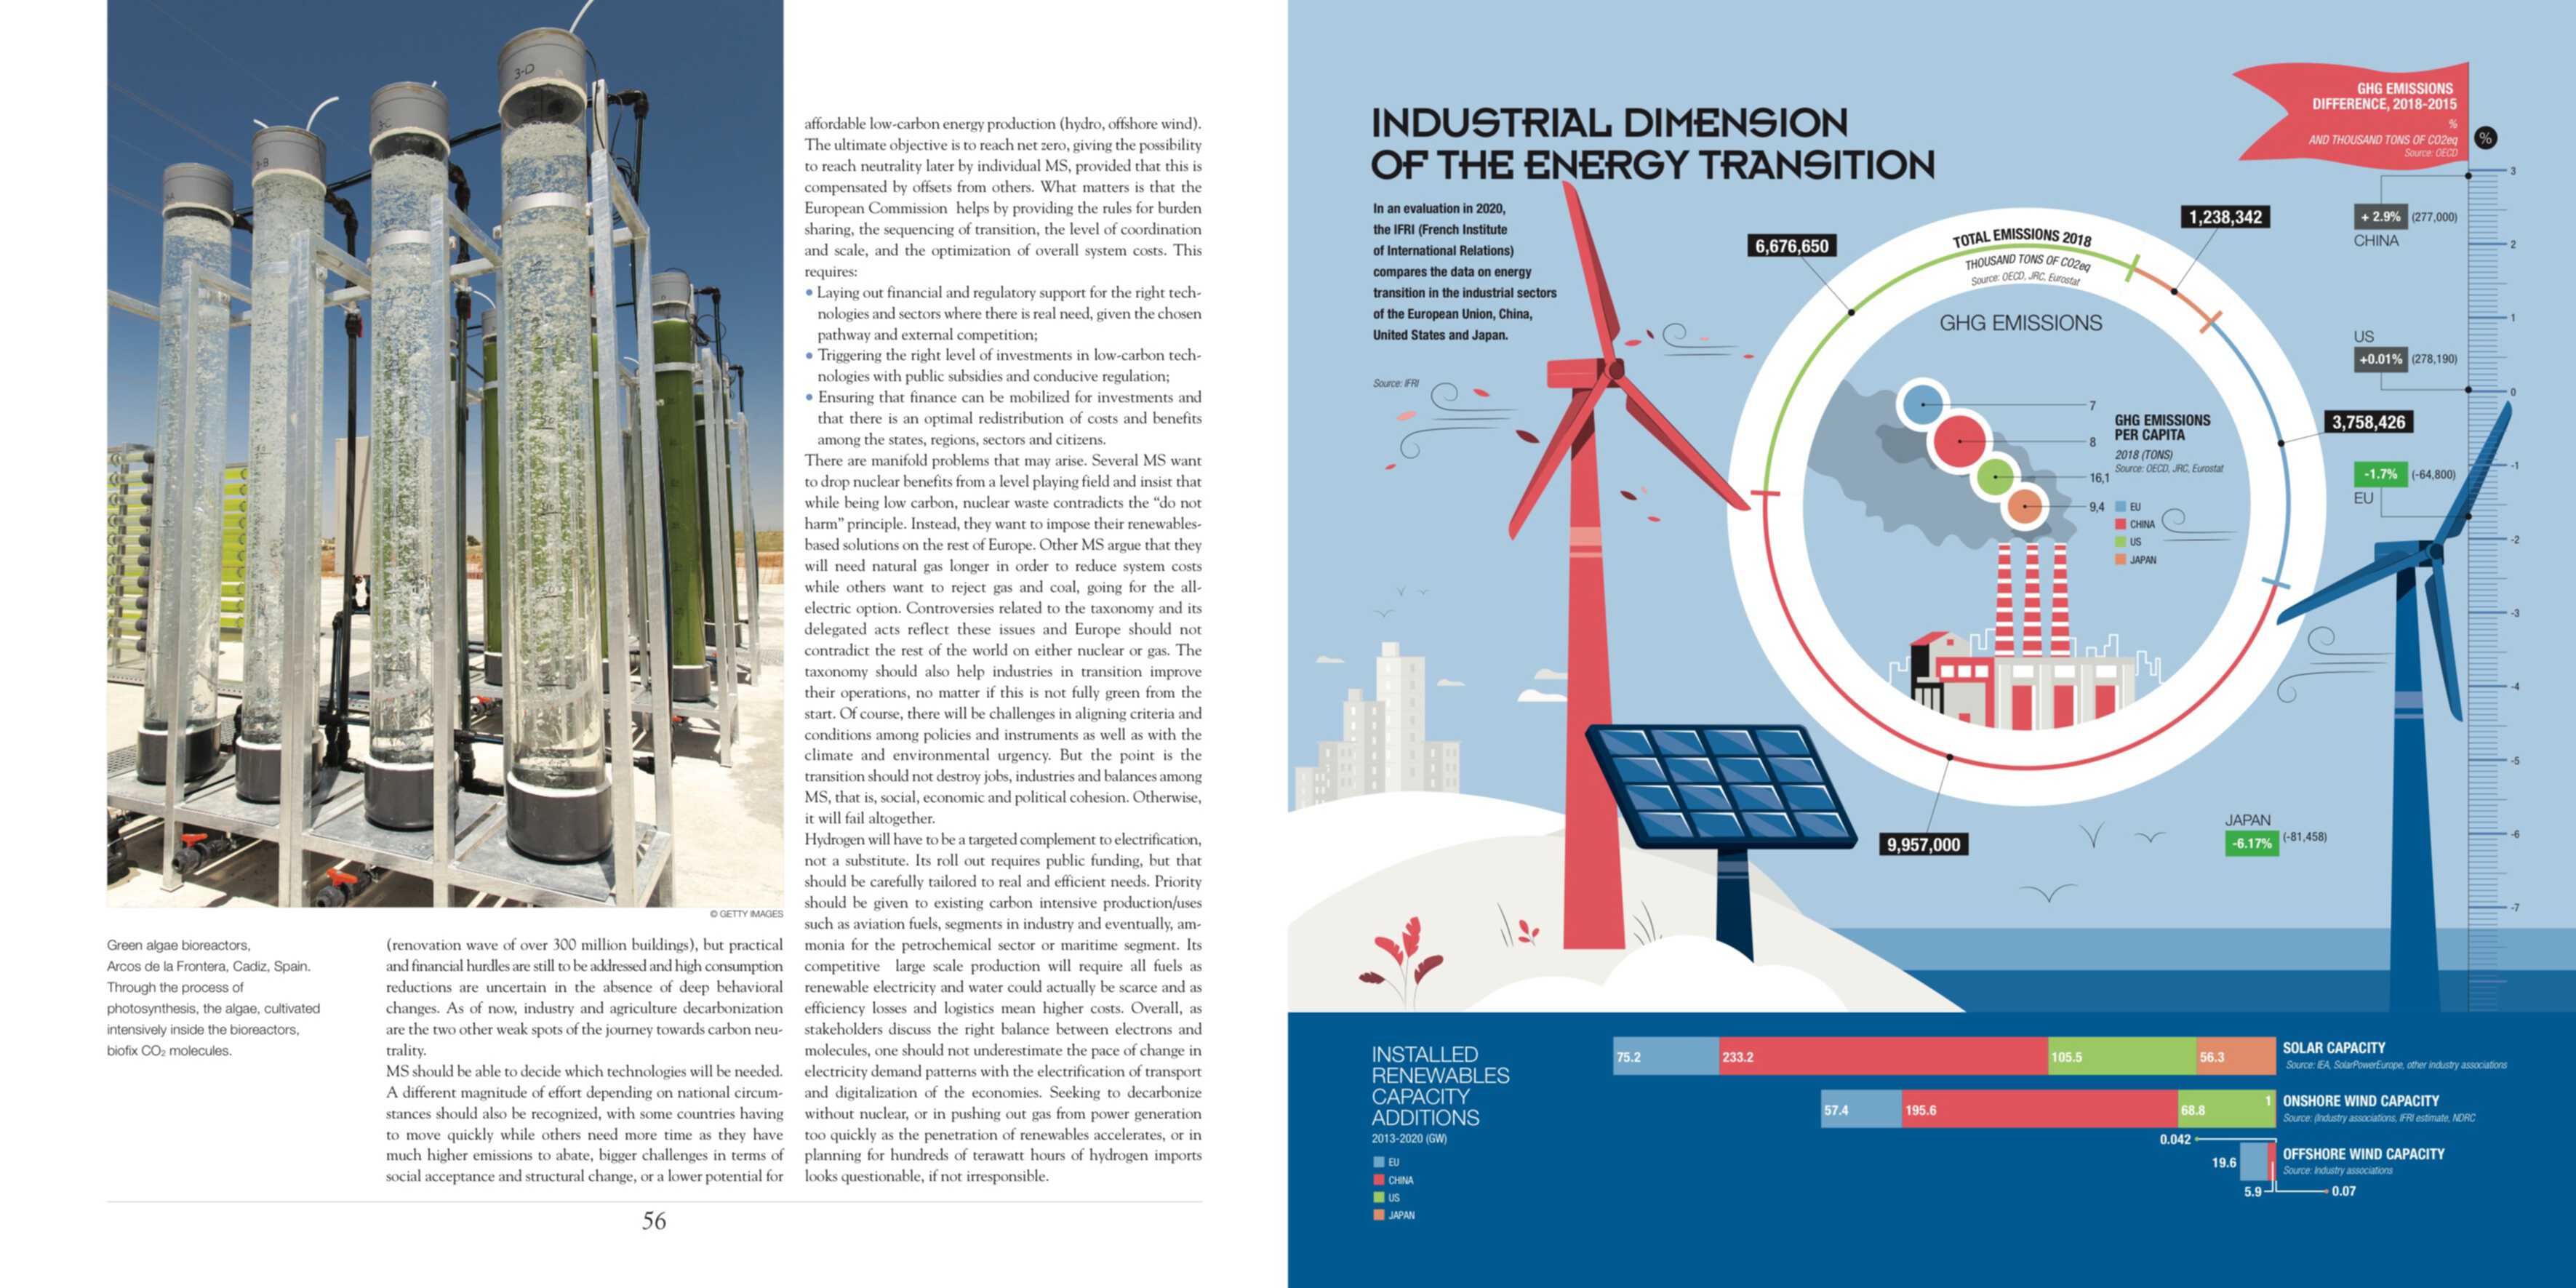Click the +2.9% China badge
This screenshot has height=1288, width=2576.
(x=2380, y=216)
